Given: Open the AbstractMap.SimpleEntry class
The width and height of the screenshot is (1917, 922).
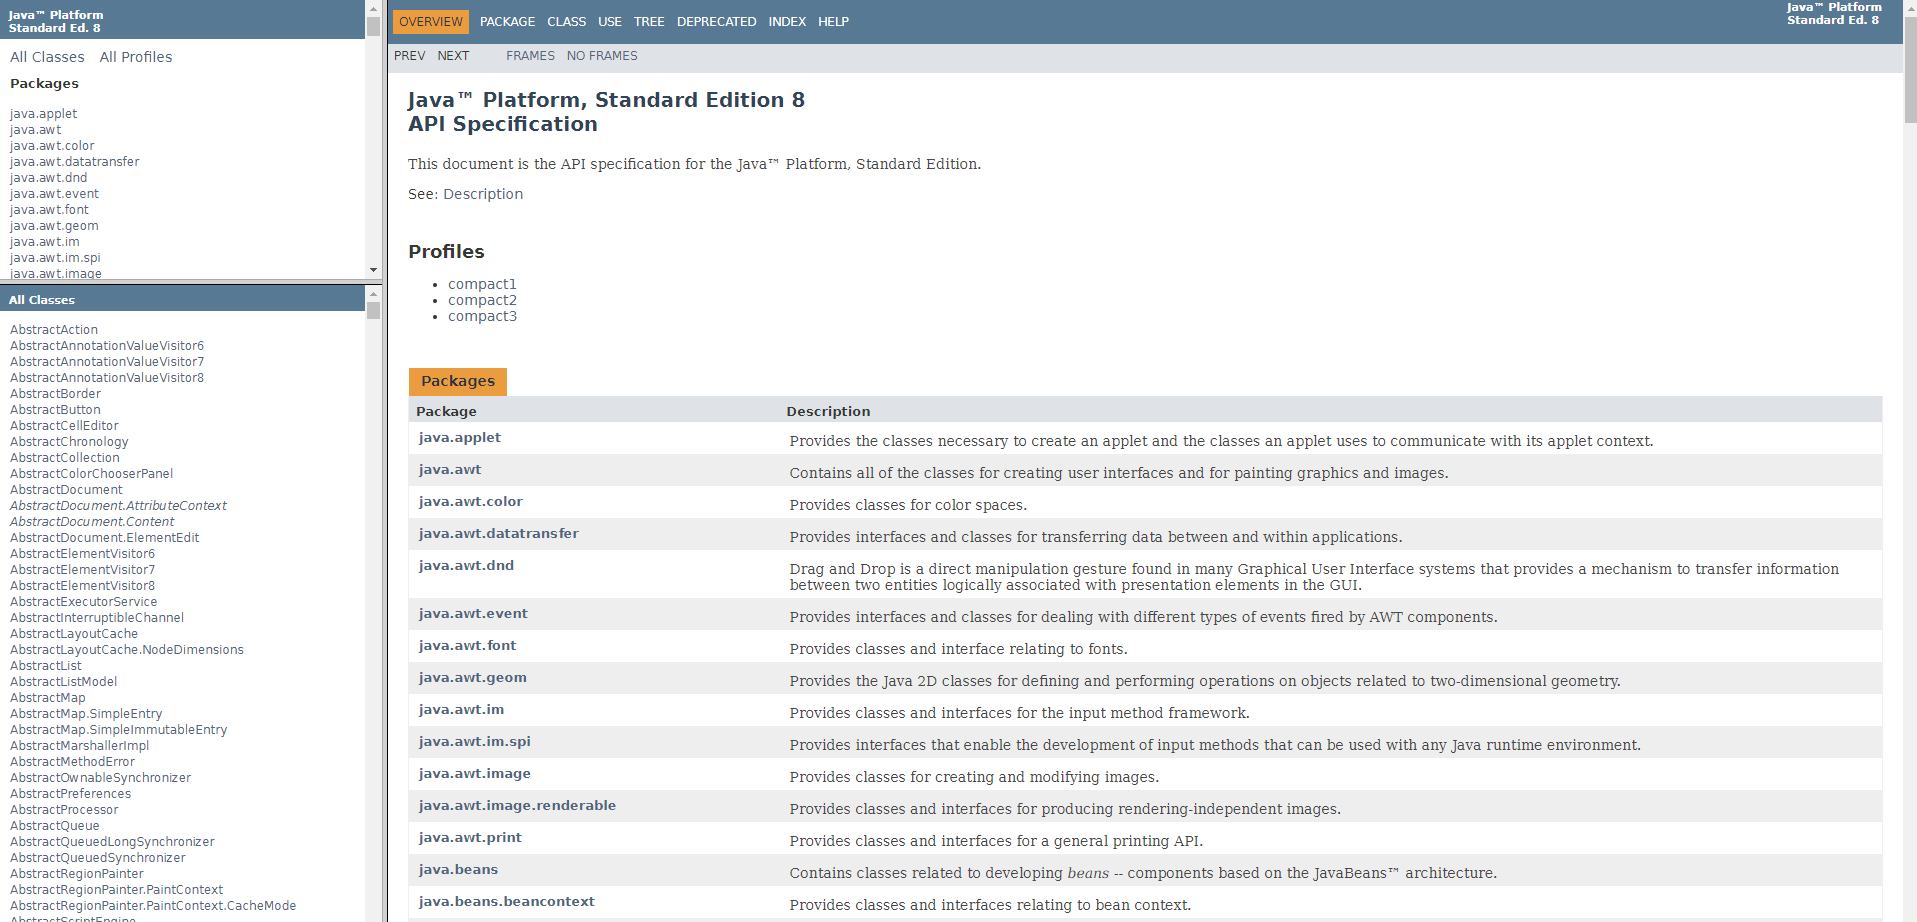Looking at the screenshot, I should point(86,714).
